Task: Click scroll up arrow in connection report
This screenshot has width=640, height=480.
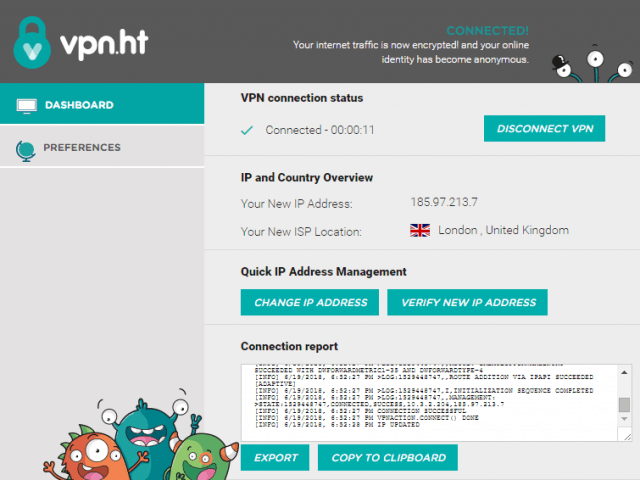Action: pyautogui.click(x=624, y=372)
